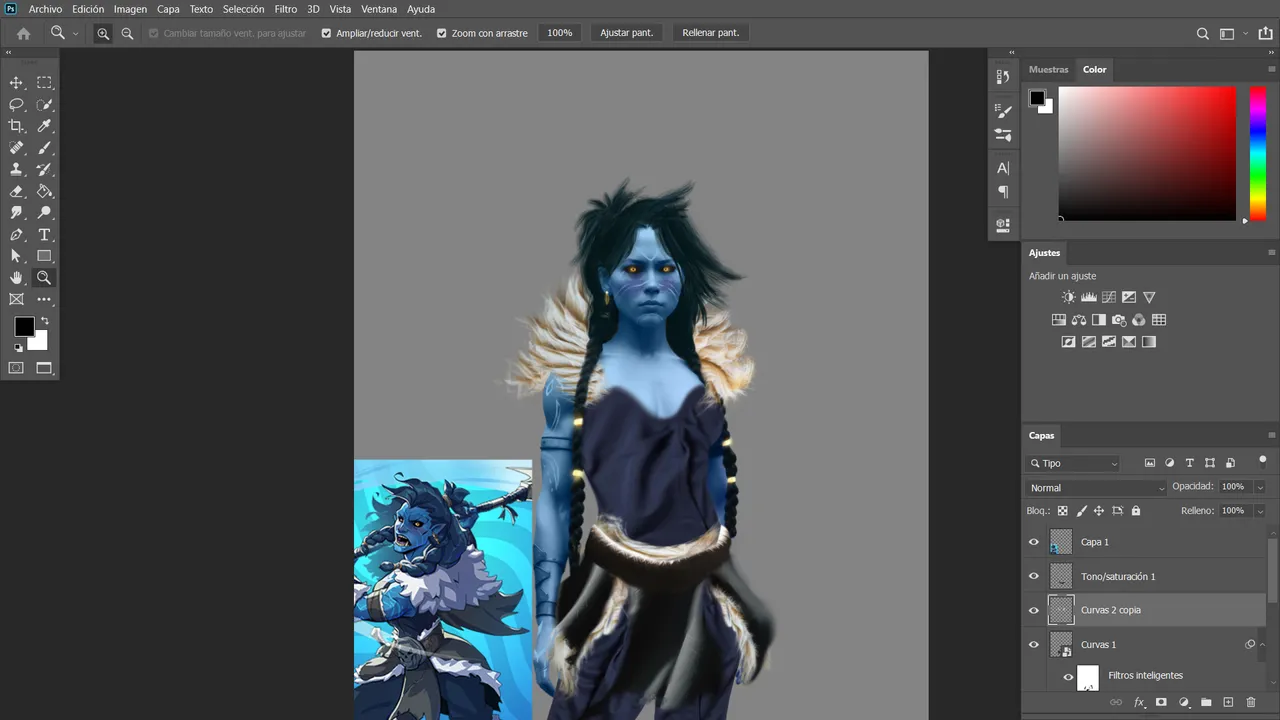Select the Pen tool
The height and width of the screenshot is (720, 1280).
(16, 235)
